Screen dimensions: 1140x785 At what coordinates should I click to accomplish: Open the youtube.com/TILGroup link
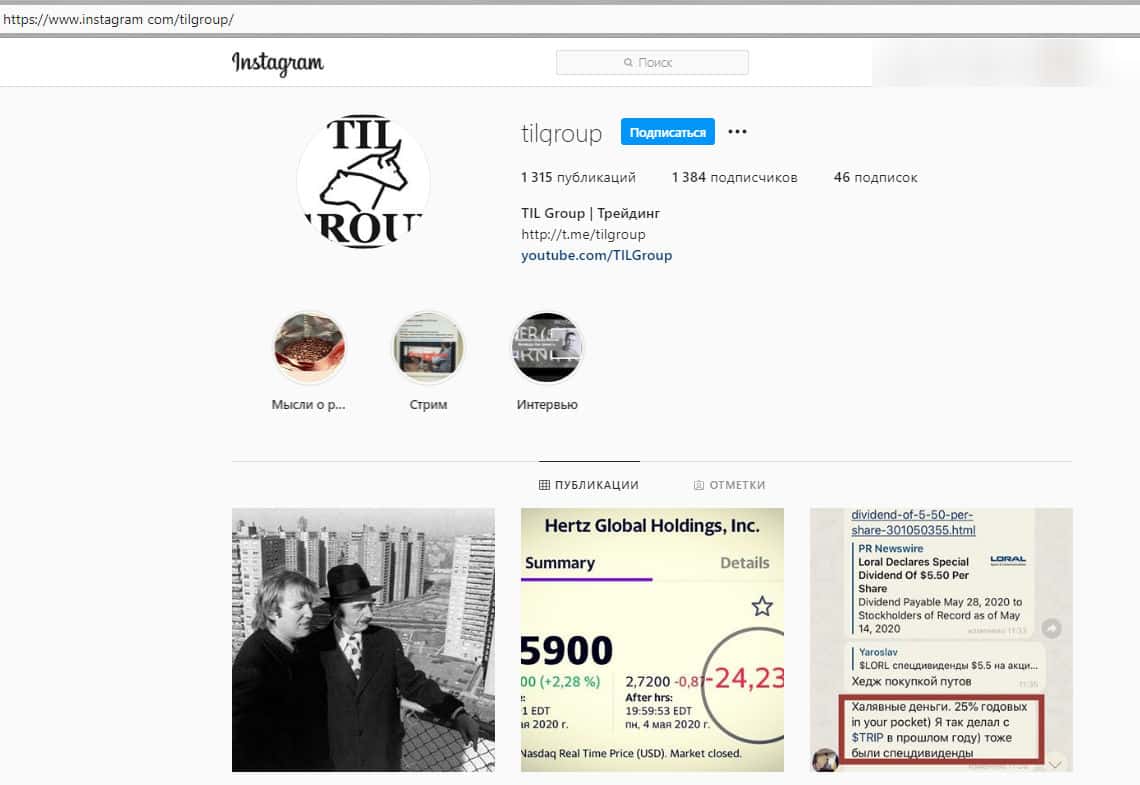(597, 255)
